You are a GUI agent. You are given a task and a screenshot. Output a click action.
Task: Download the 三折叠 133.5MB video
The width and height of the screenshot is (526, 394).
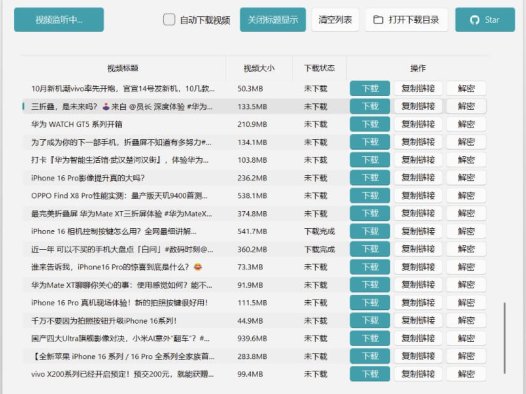(x=370, y=106)
